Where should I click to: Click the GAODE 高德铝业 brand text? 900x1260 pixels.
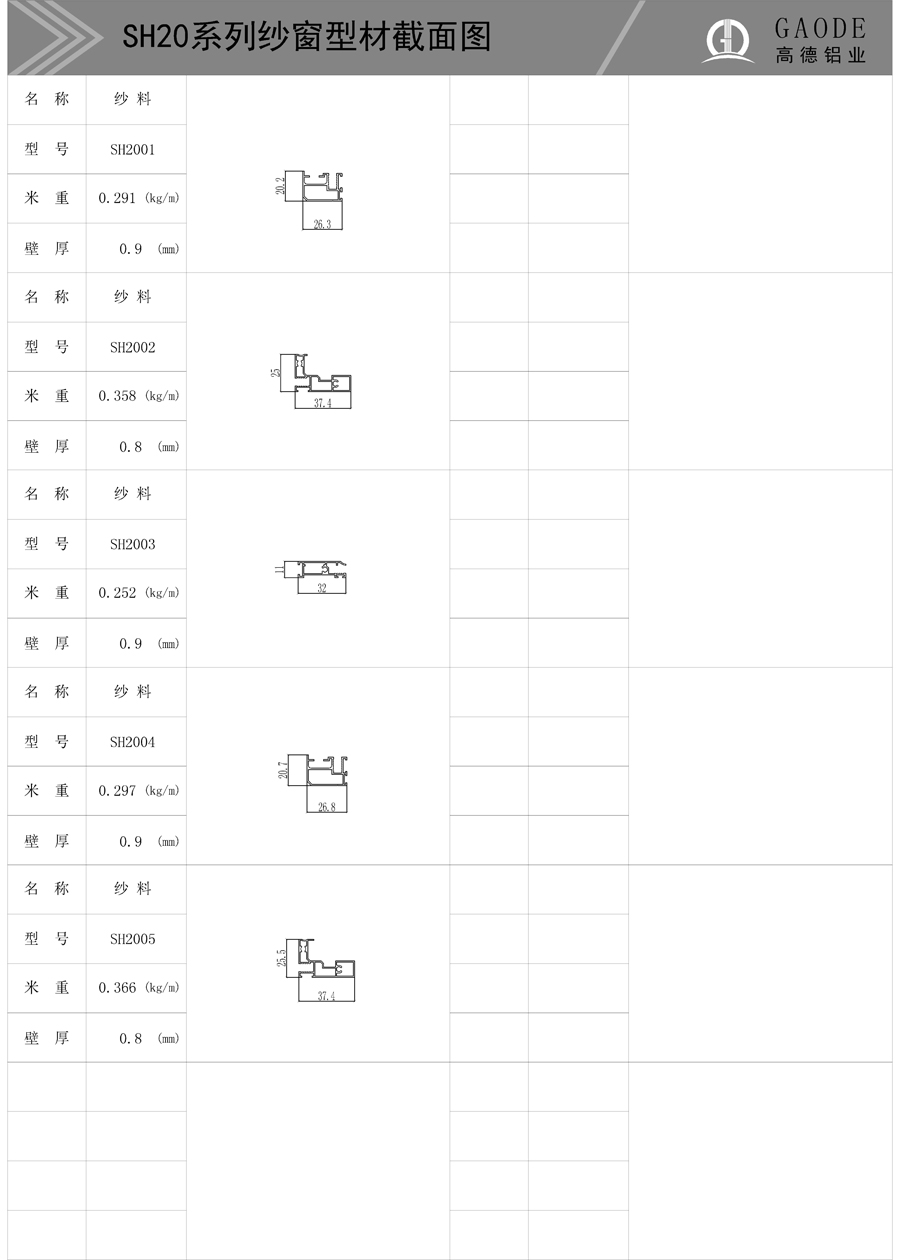click(x=820, y=41)
